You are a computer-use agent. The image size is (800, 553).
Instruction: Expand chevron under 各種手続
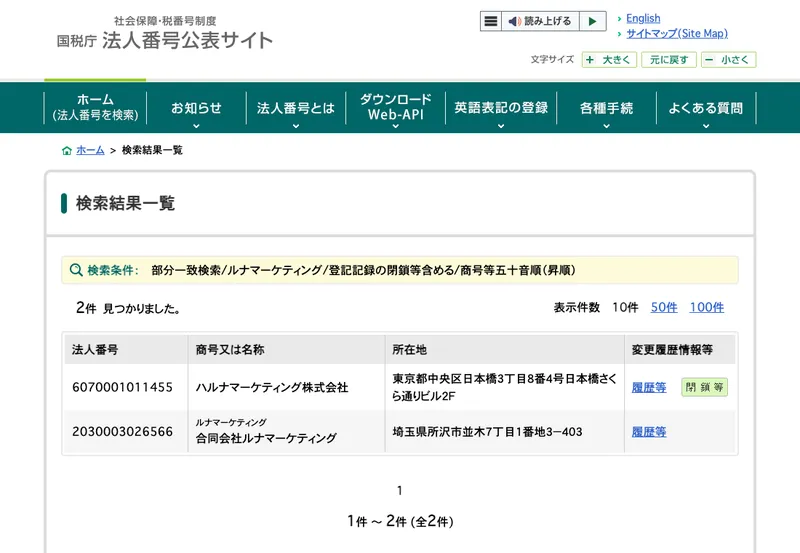tap(606, 126)
